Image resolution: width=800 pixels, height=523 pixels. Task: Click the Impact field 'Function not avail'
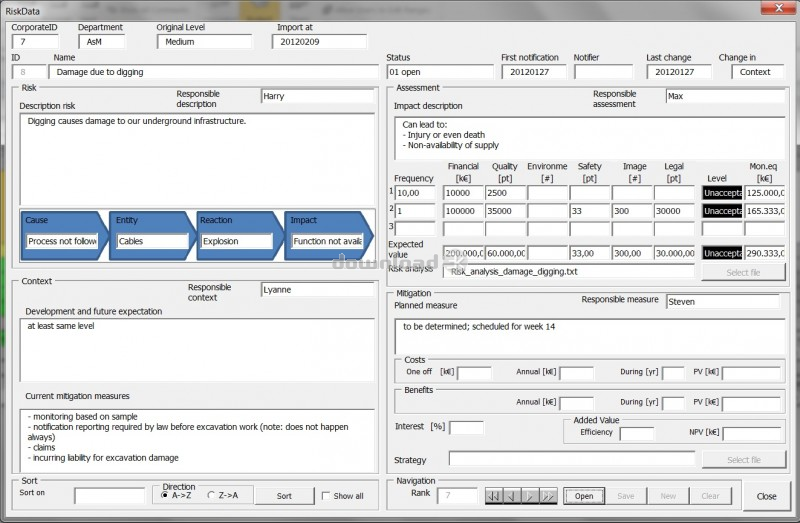pyautogui.click(x=328, y=241)
